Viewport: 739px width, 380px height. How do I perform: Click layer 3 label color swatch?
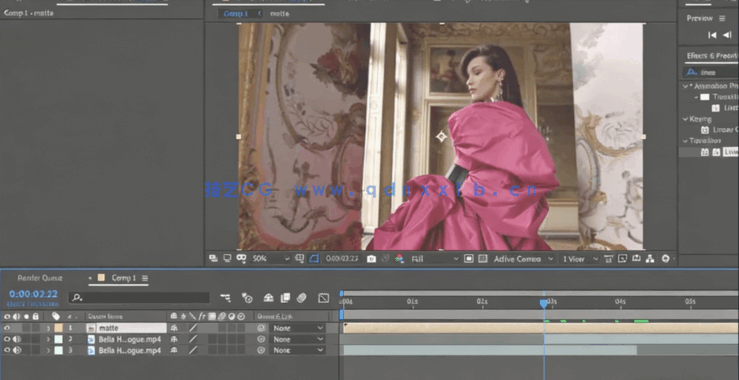[x=58, y=350]
